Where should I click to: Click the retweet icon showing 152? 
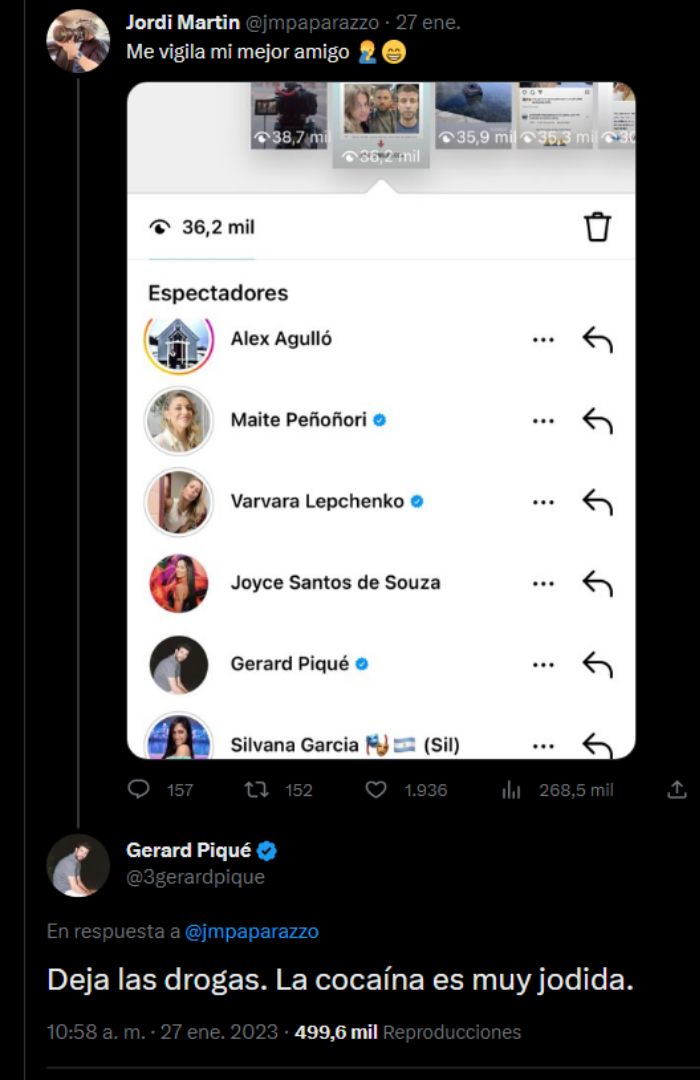coord(257,790)
